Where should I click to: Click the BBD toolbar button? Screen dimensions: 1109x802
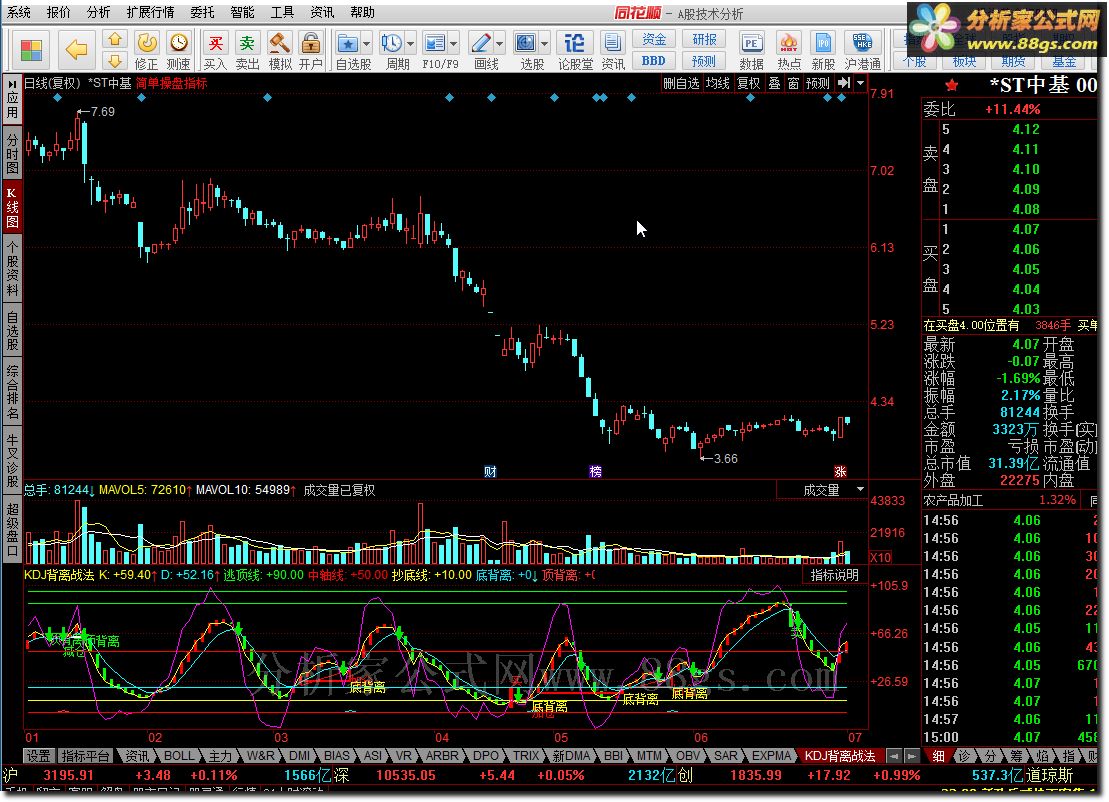pos(654,61)
